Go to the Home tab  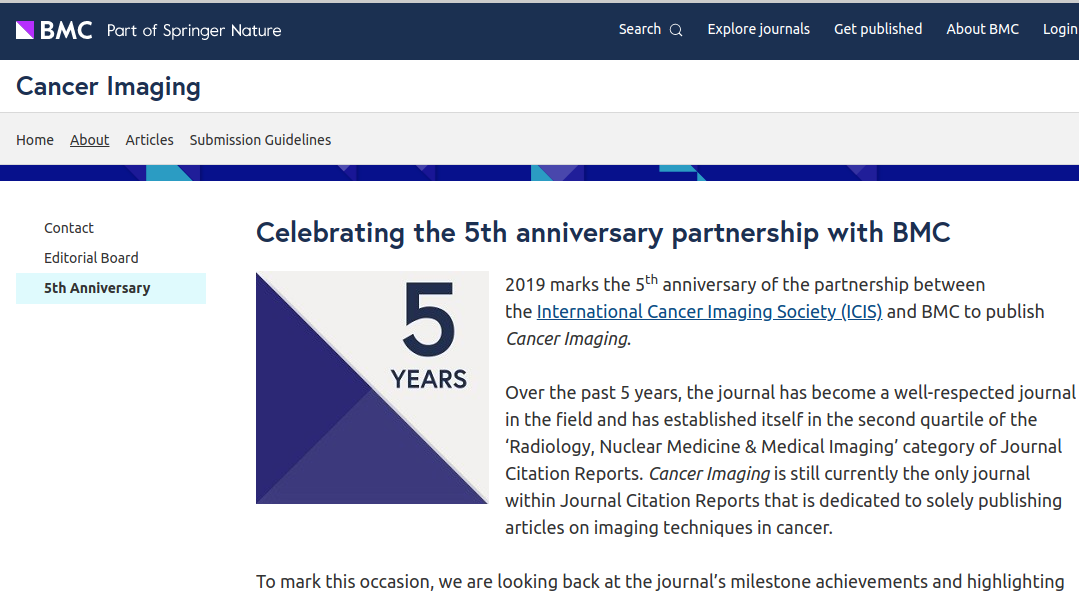35,140
